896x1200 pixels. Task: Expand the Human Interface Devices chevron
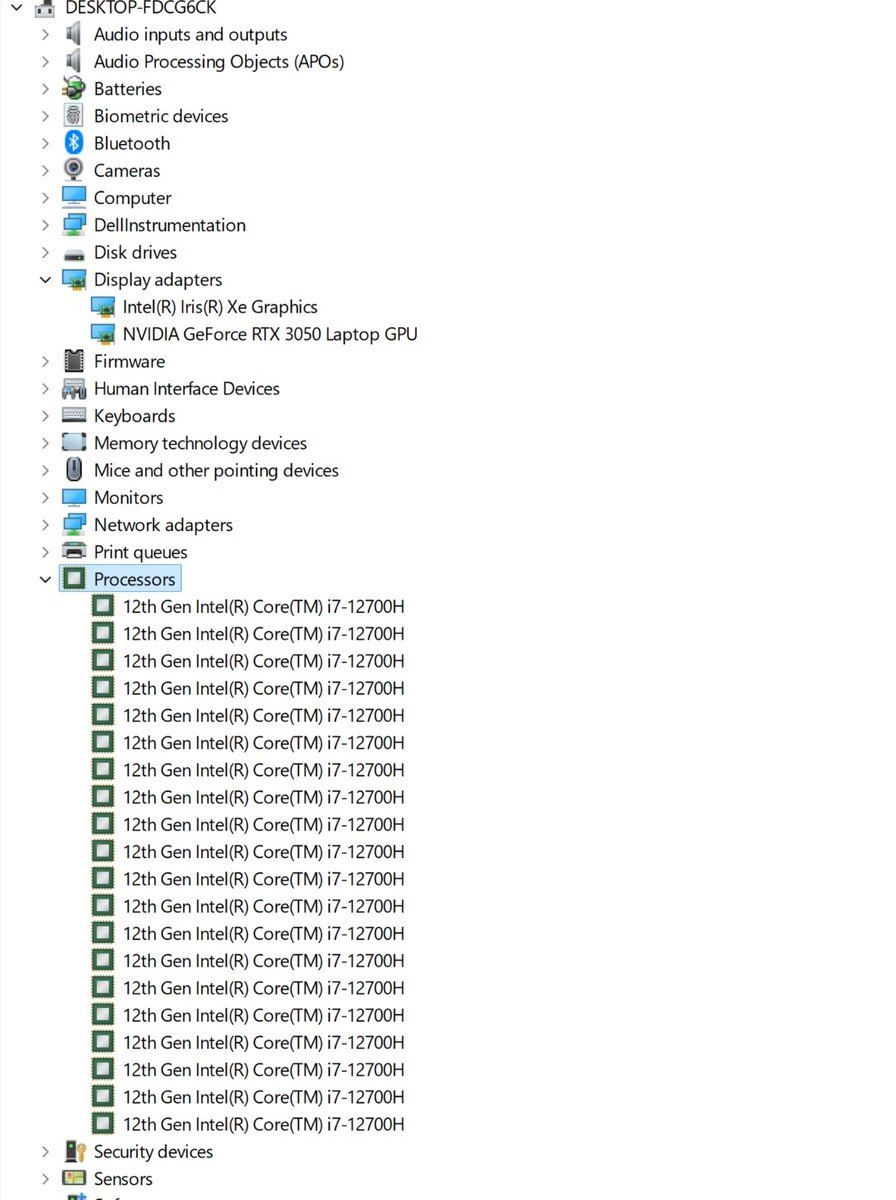pos(45,389)
